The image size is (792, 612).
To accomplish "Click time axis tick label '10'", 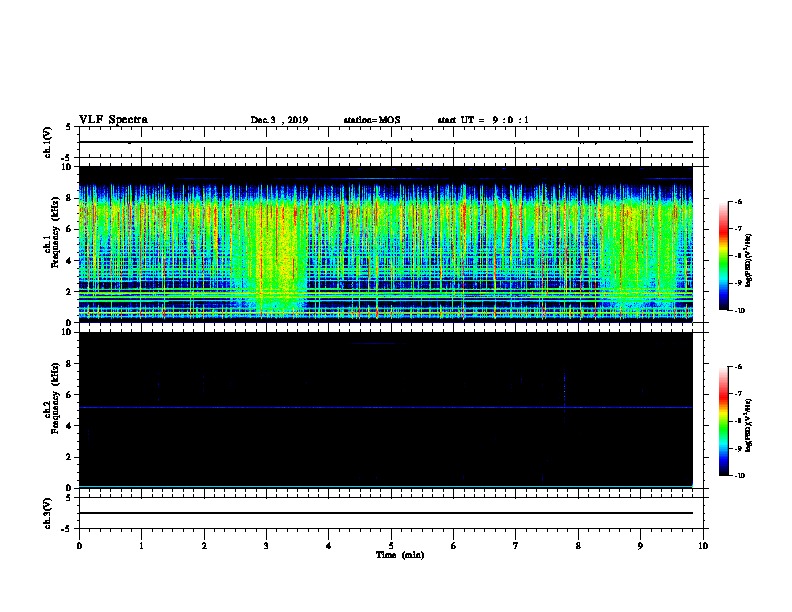I will [703, 546].
